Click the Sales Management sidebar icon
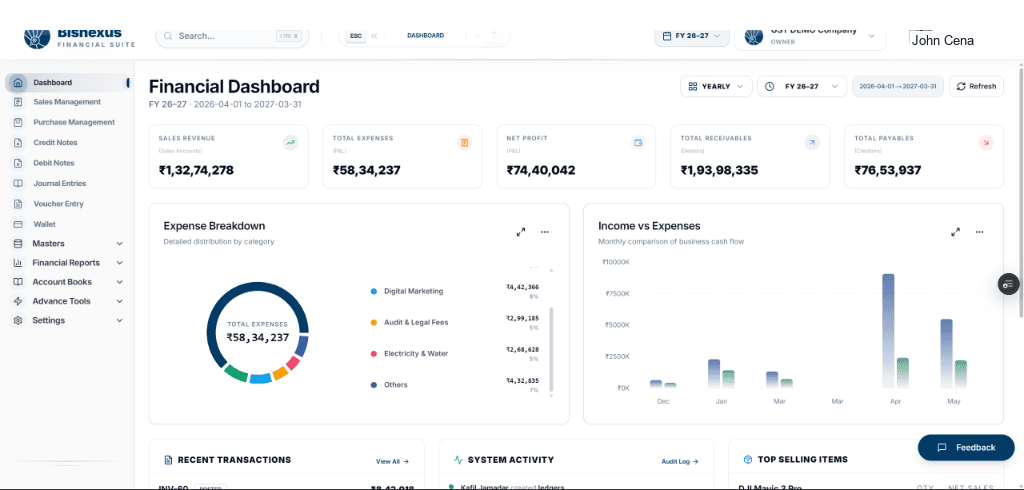The image size is (1024, 490). [18, 102]
